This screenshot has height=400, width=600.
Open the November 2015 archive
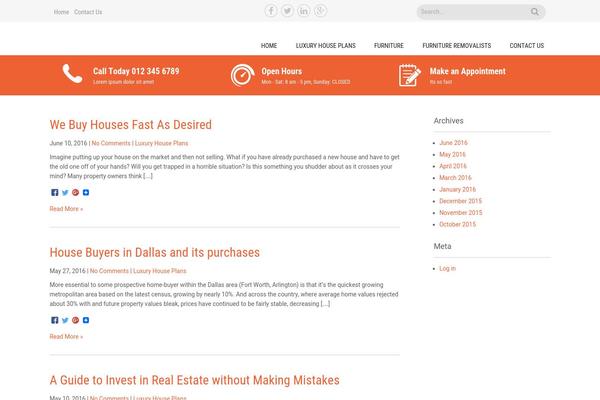[x=461, y=213]
